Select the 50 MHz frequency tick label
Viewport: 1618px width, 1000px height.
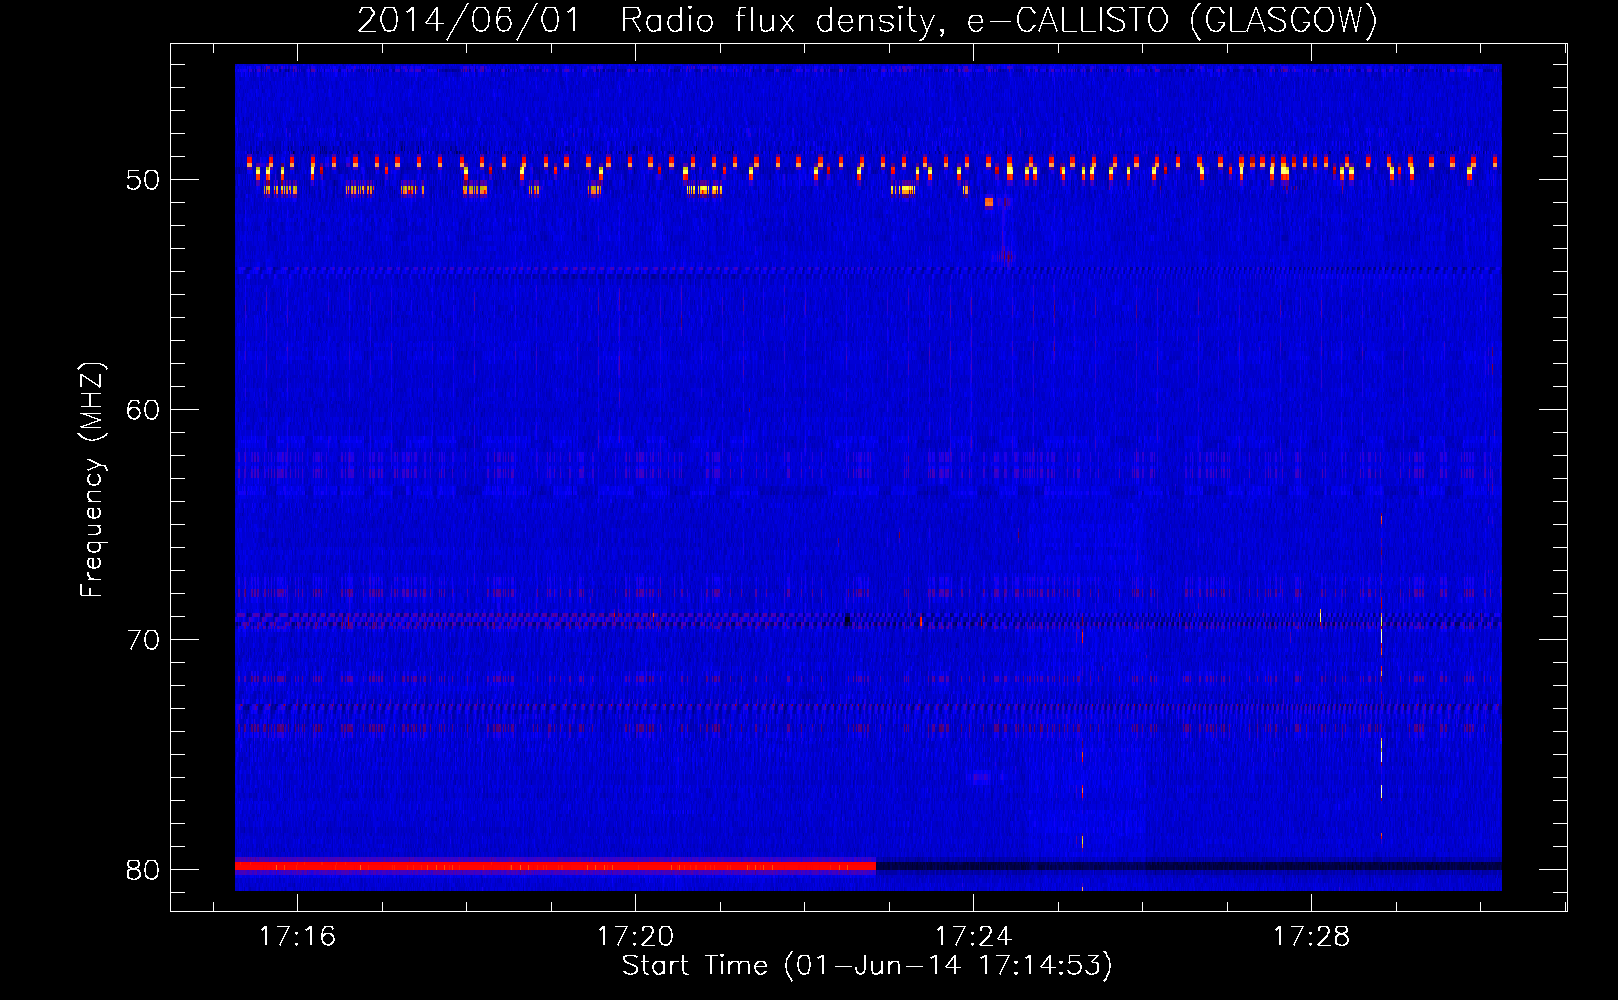tap(143, 181)
